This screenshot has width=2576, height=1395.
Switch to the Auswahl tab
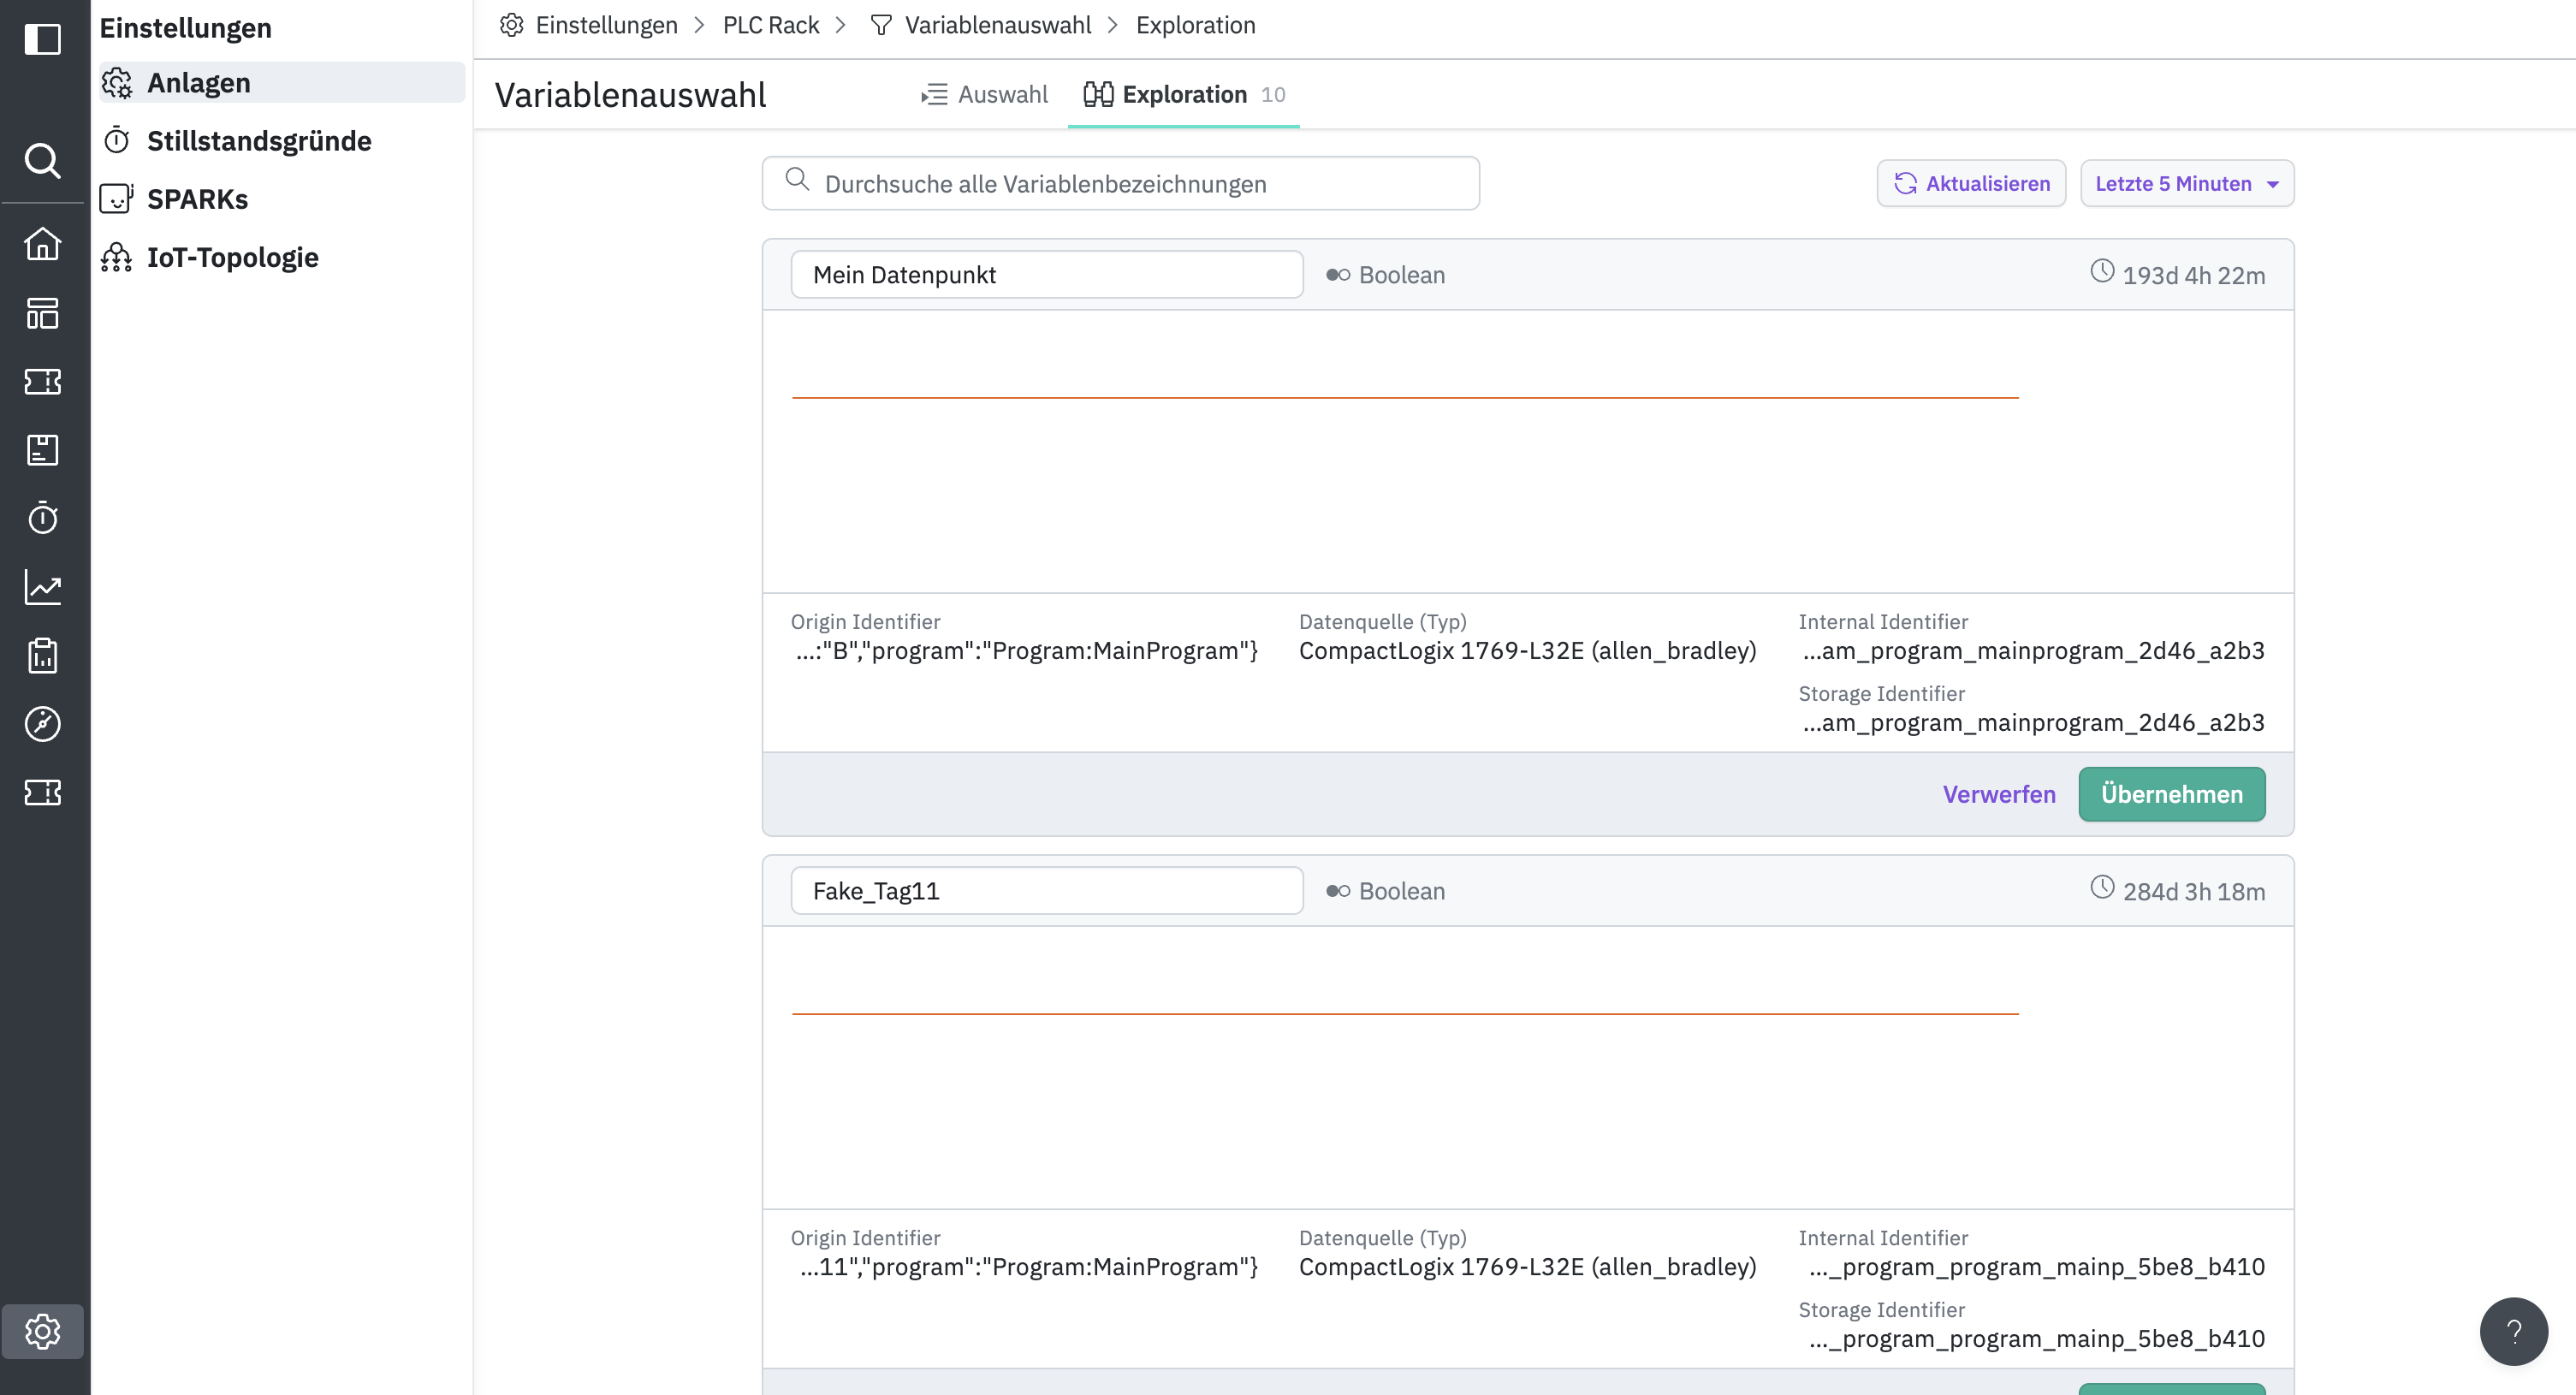tap(984, 95)
